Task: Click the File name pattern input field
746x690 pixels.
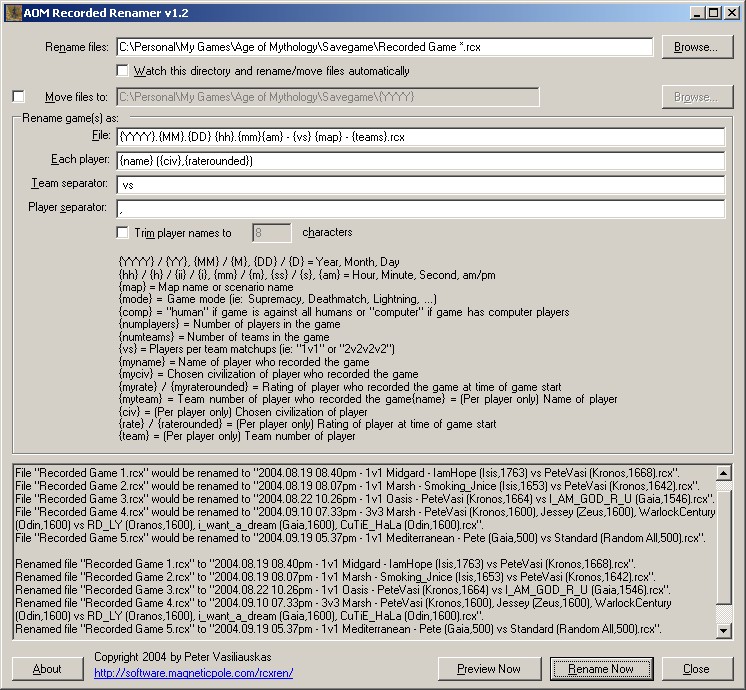Action: pos(421,137)
